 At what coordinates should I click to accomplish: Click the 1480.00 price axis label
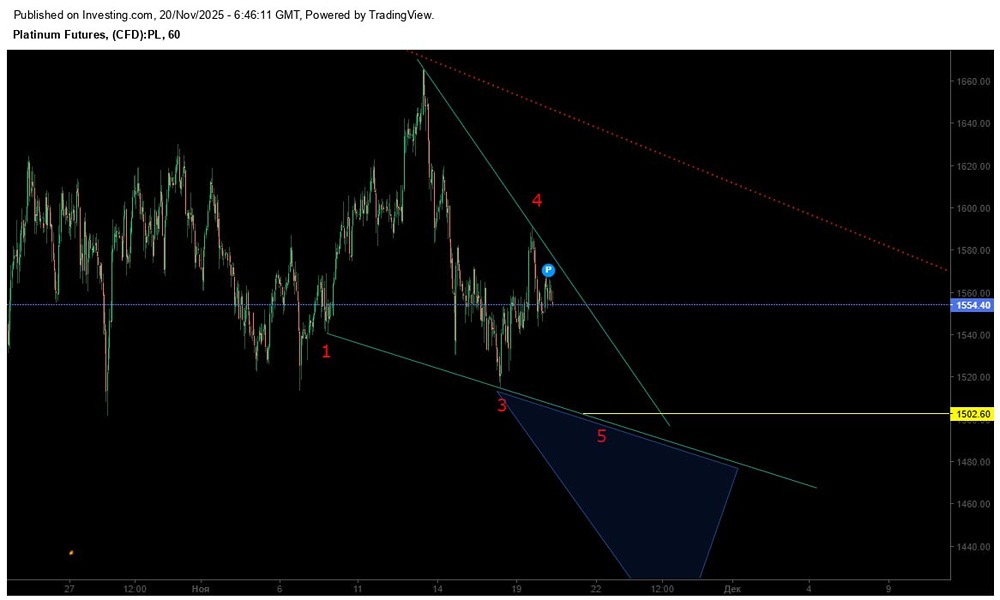972,462
